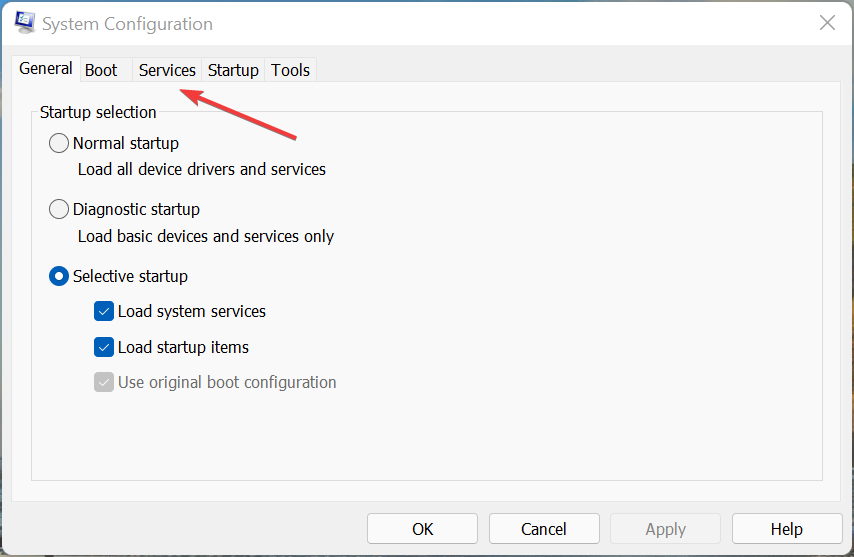
Task: Close the System Configuration window
Action: click(x=827, y=23)
